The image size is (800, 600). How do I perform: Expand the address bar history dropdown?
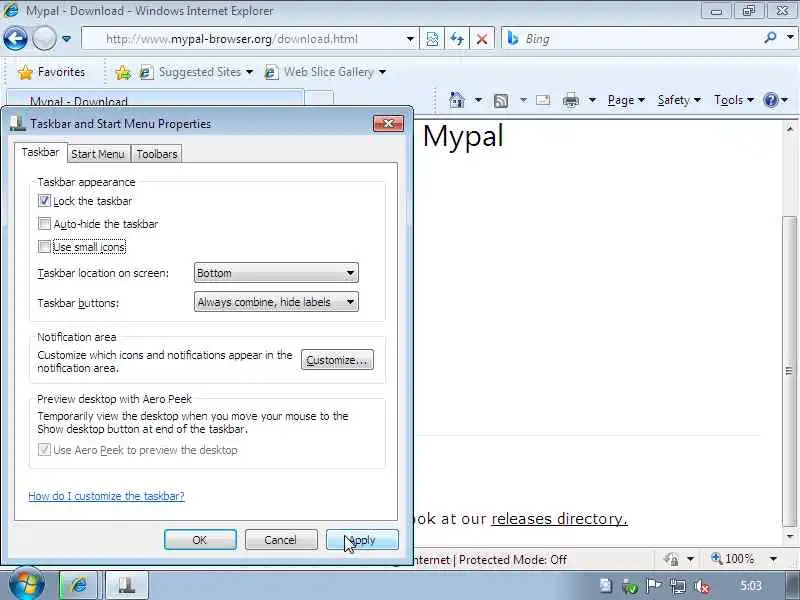pos(410,39)
